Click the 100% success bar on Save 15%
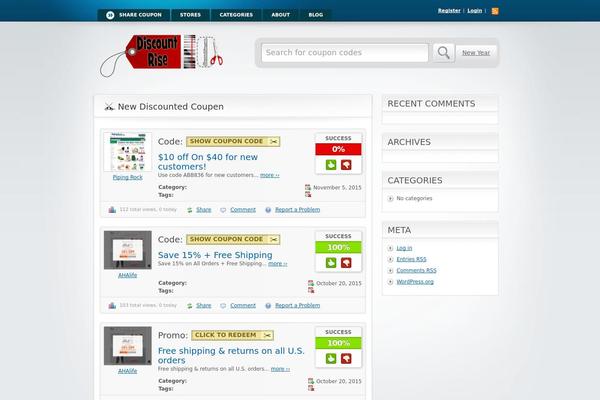This screenshot has height=400, width=600. (338, 247)
